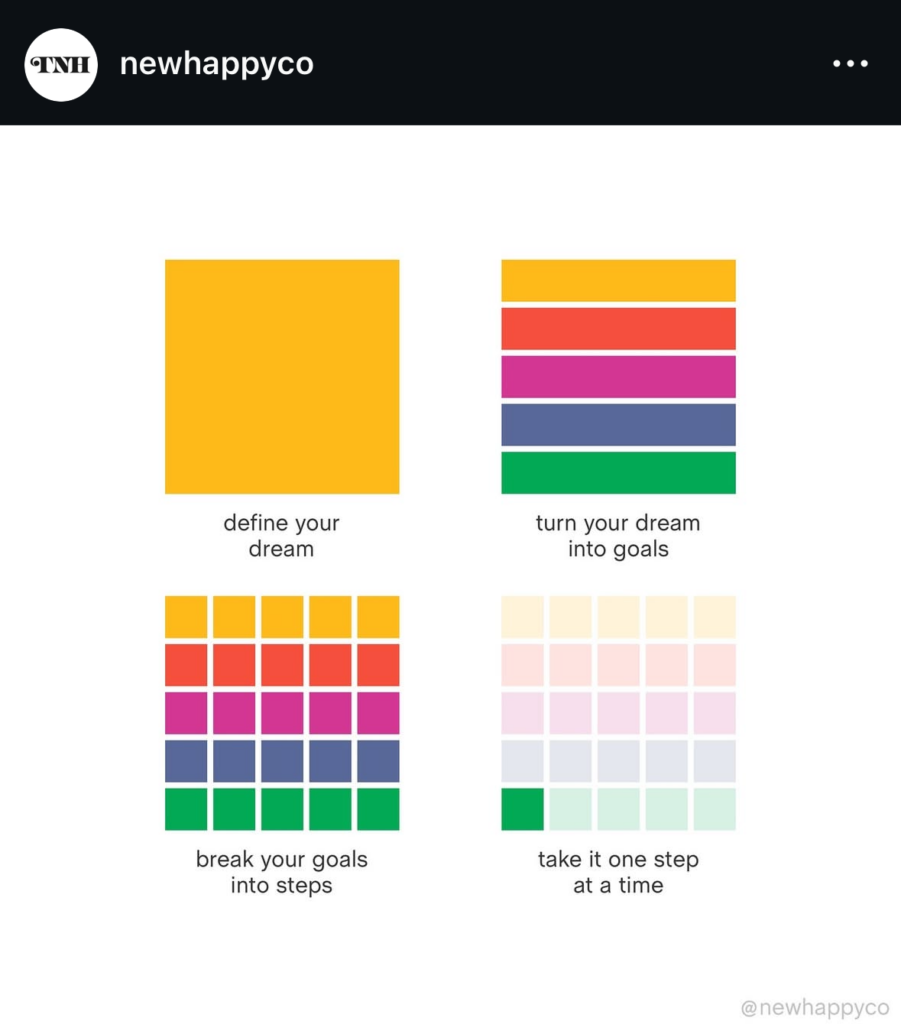The height and width of the screenshot is (1024, 901).
Task: Select last green square in steps grid
Action: tap(378, 809)
